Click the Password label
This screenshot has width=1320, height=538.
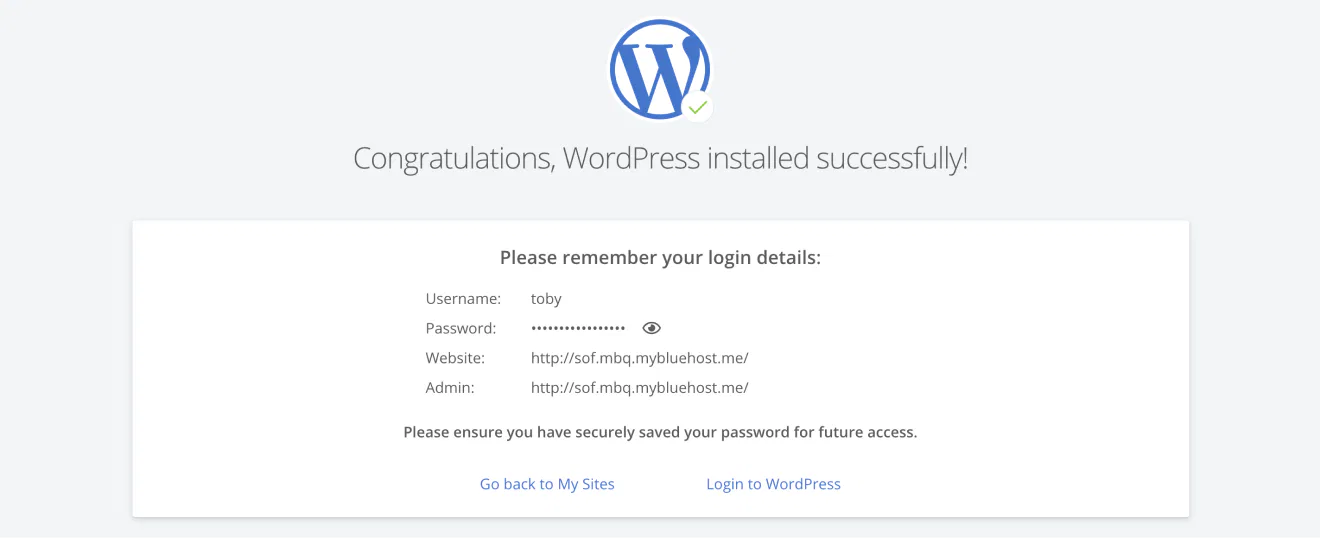[x=460, y=328]
